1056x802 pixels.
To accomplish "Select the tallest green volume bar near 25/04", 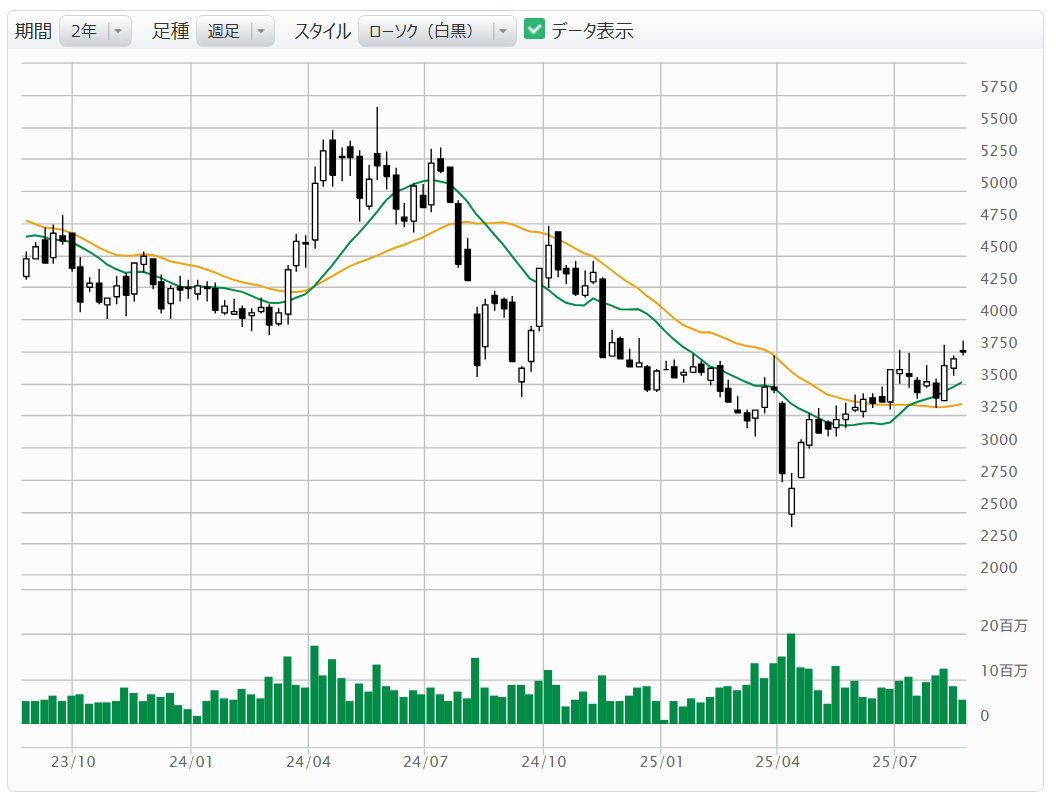I will point(791,678).
